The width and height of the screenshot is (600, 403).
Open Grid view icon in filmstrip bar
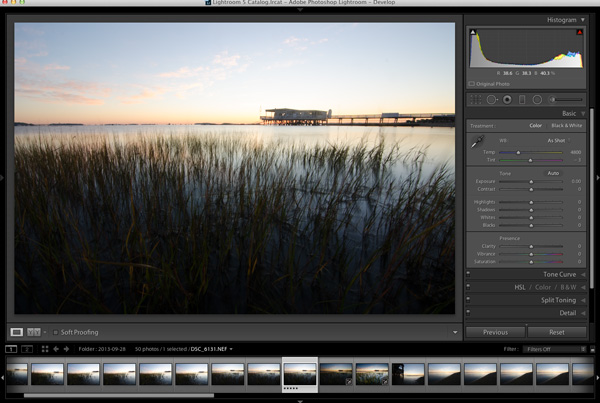(x=45, y=349)
